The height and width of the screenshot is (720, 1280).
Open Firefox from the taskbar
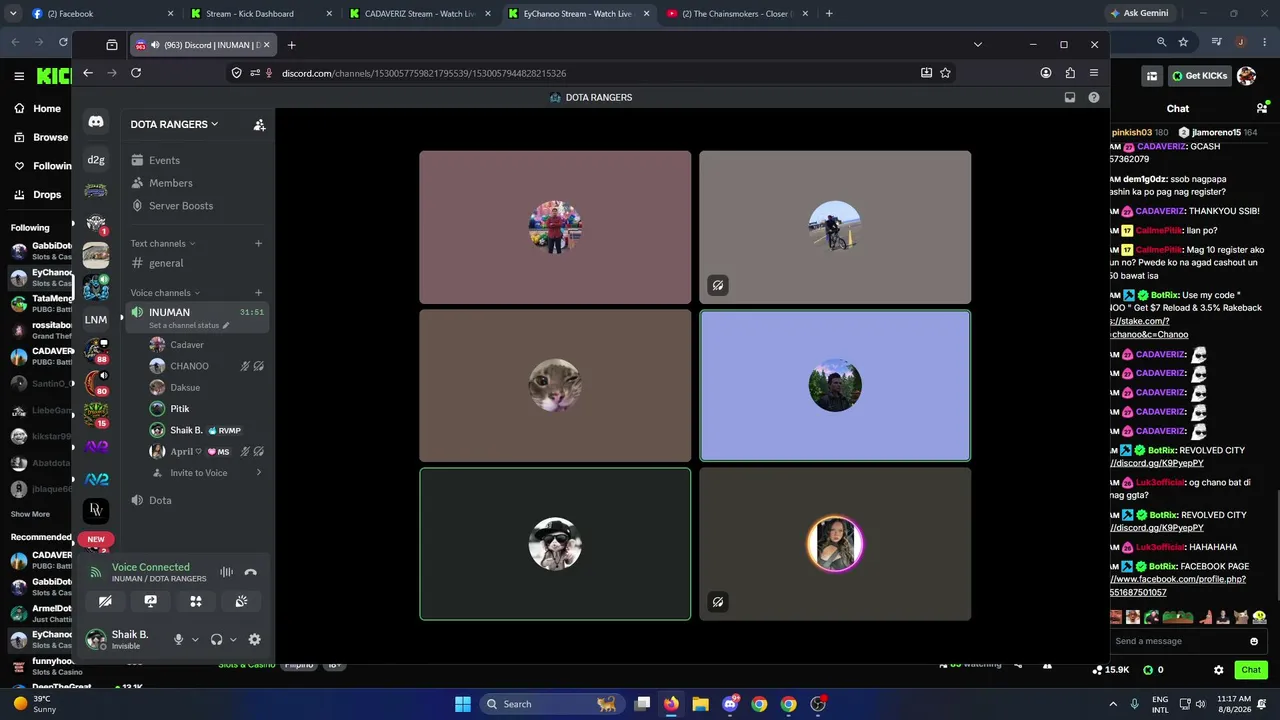pos(671,704)
